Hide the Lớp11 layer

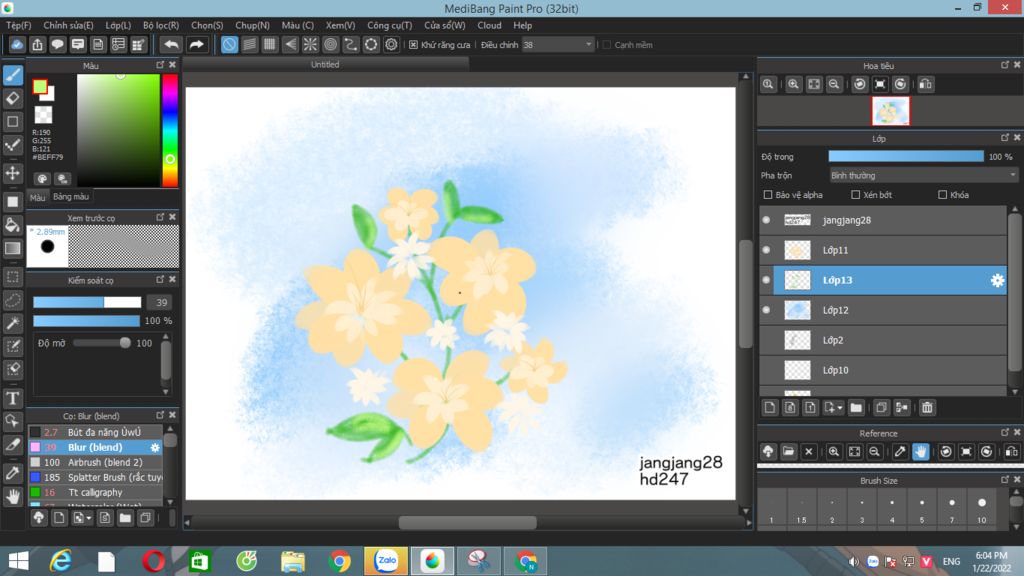pyautogui.click(x=767, y=250)
